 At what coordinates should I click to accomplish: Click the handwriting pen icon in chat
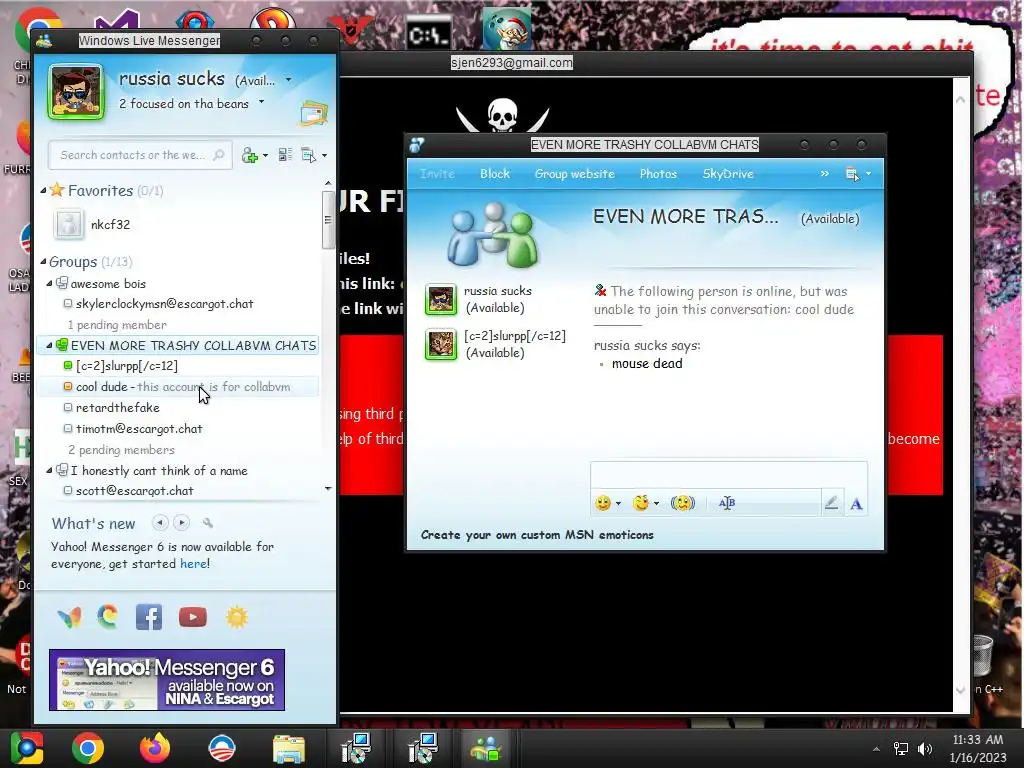tap(831, 503)
